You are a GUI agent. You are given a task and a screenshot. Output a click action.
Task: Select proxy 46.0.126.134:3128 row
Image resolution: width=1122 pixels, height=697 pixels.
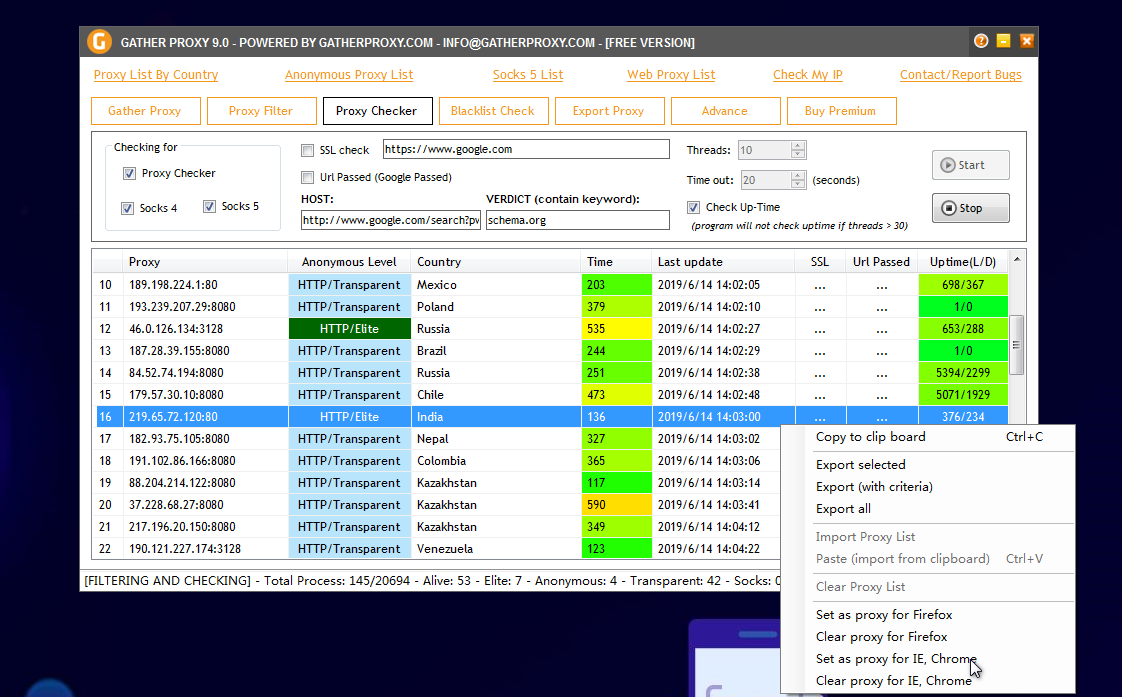coord(551,329)
